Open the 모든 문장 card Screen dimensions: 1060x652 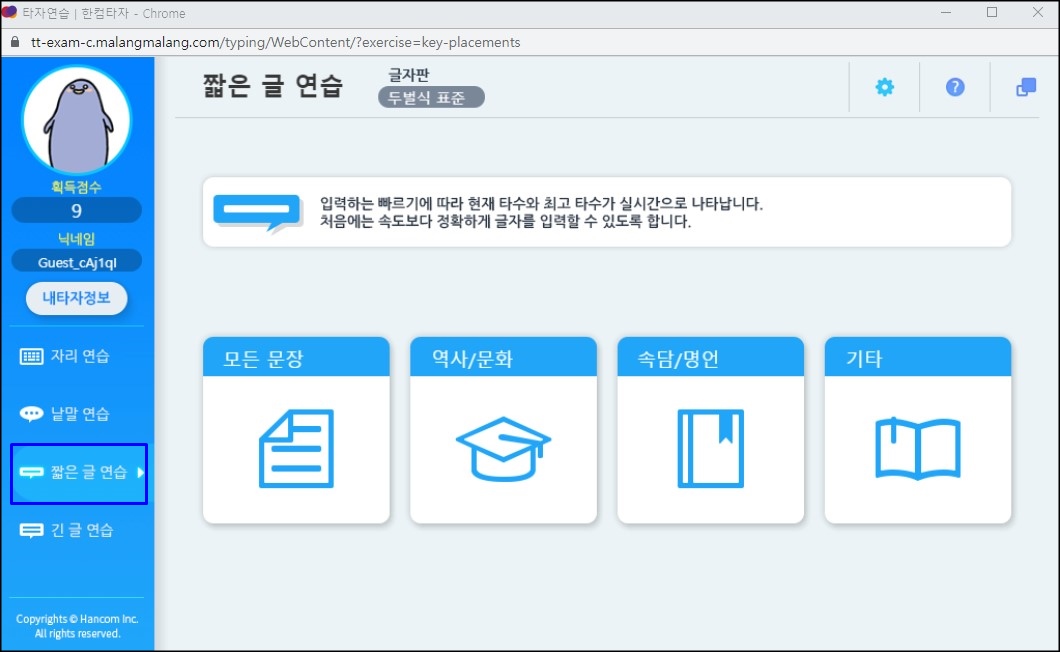pos(296,430)
